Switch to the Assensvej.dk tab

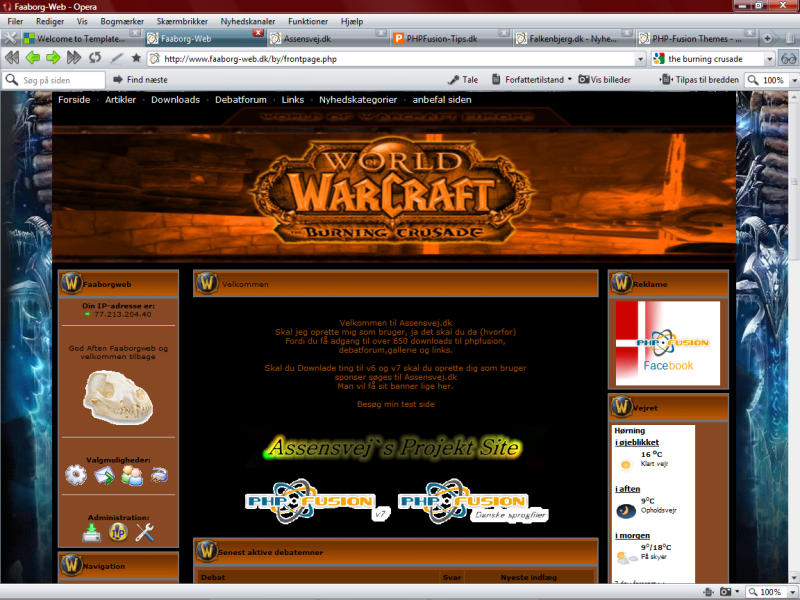pyautogui.click(x=328, y=38)
